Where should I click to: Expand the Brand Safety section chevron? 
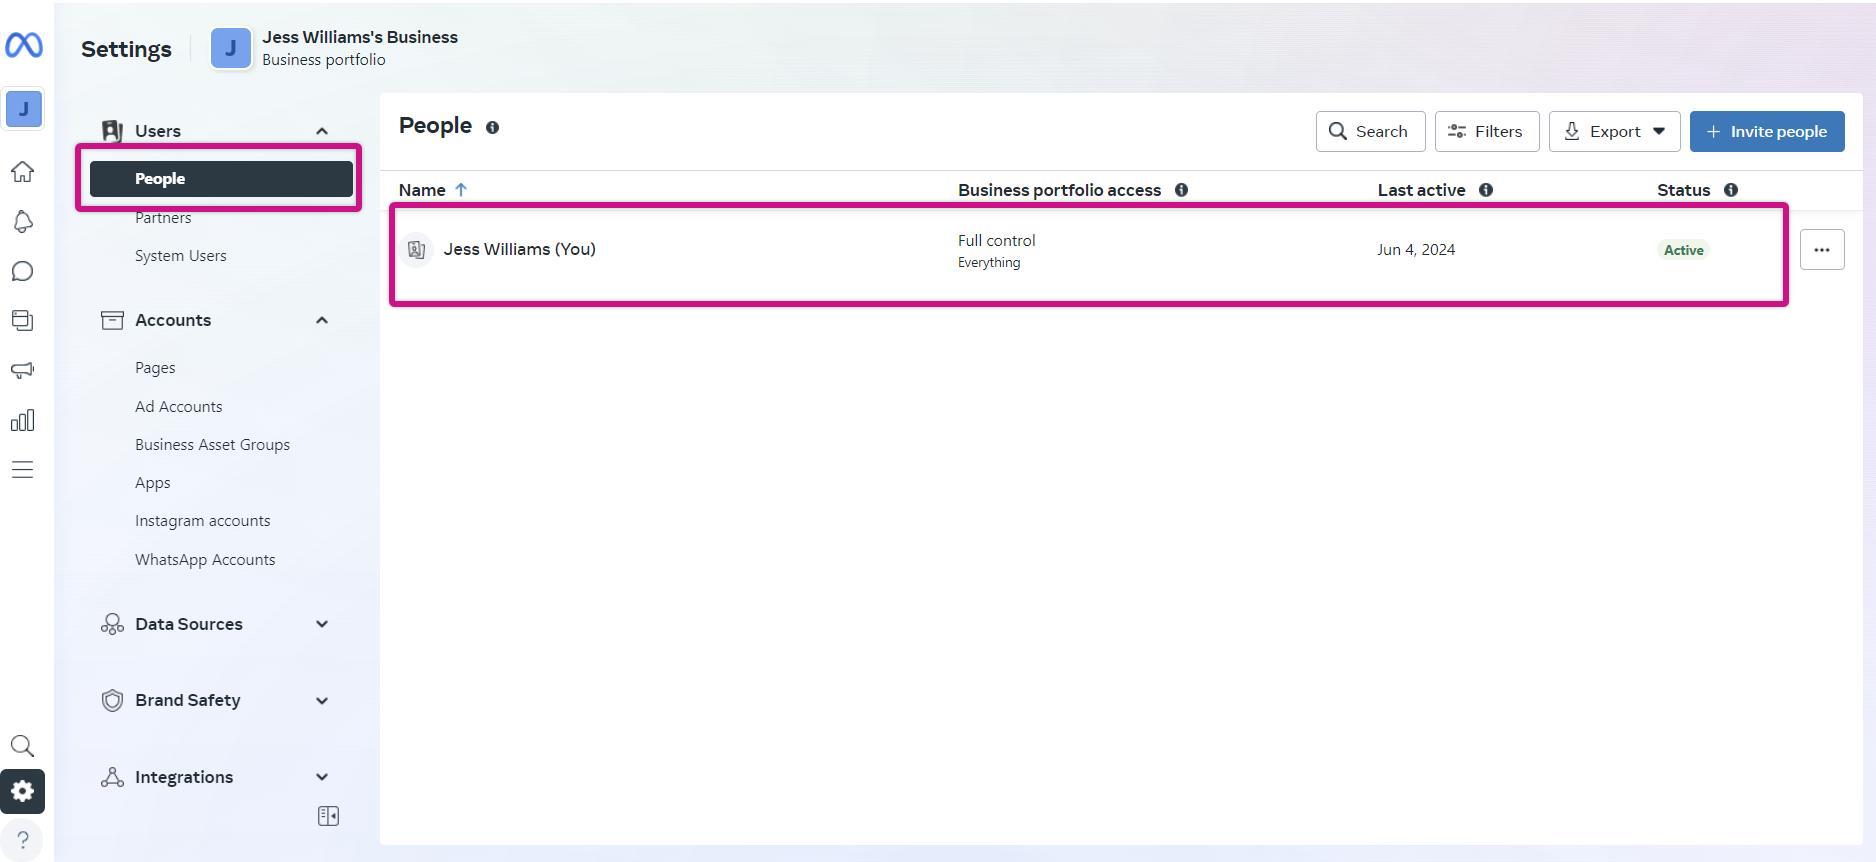click(x=322, y=701)
